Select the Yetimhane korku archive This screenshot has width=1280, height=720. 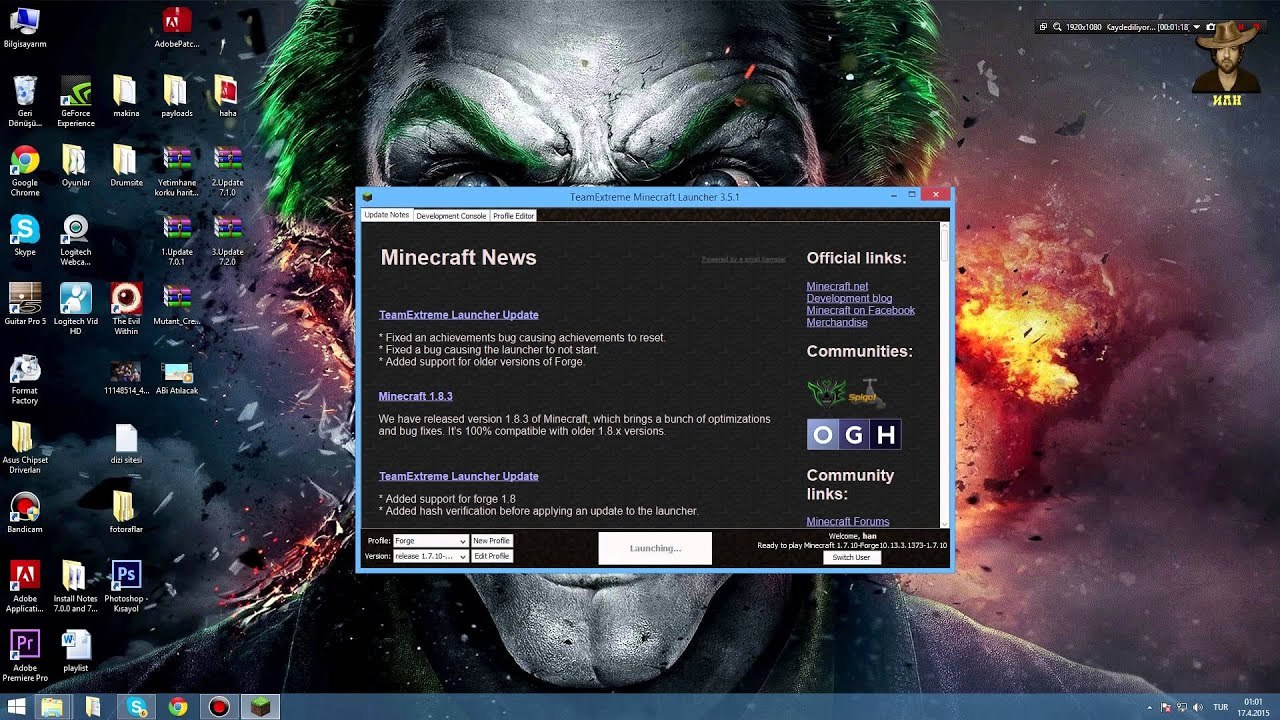coord(177,170)
